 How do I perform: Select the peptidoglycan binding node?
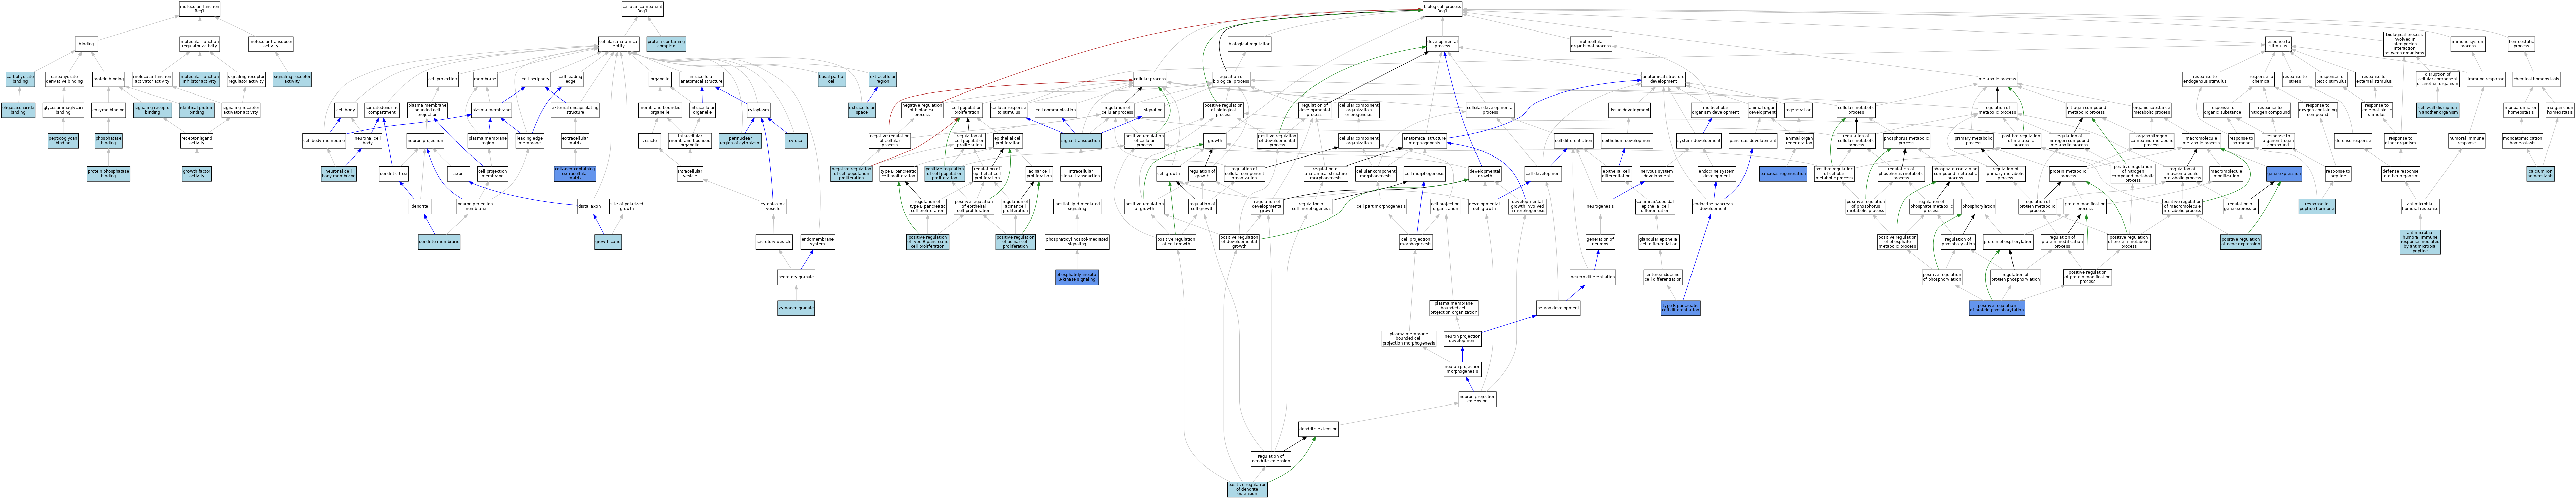[63, 141]
